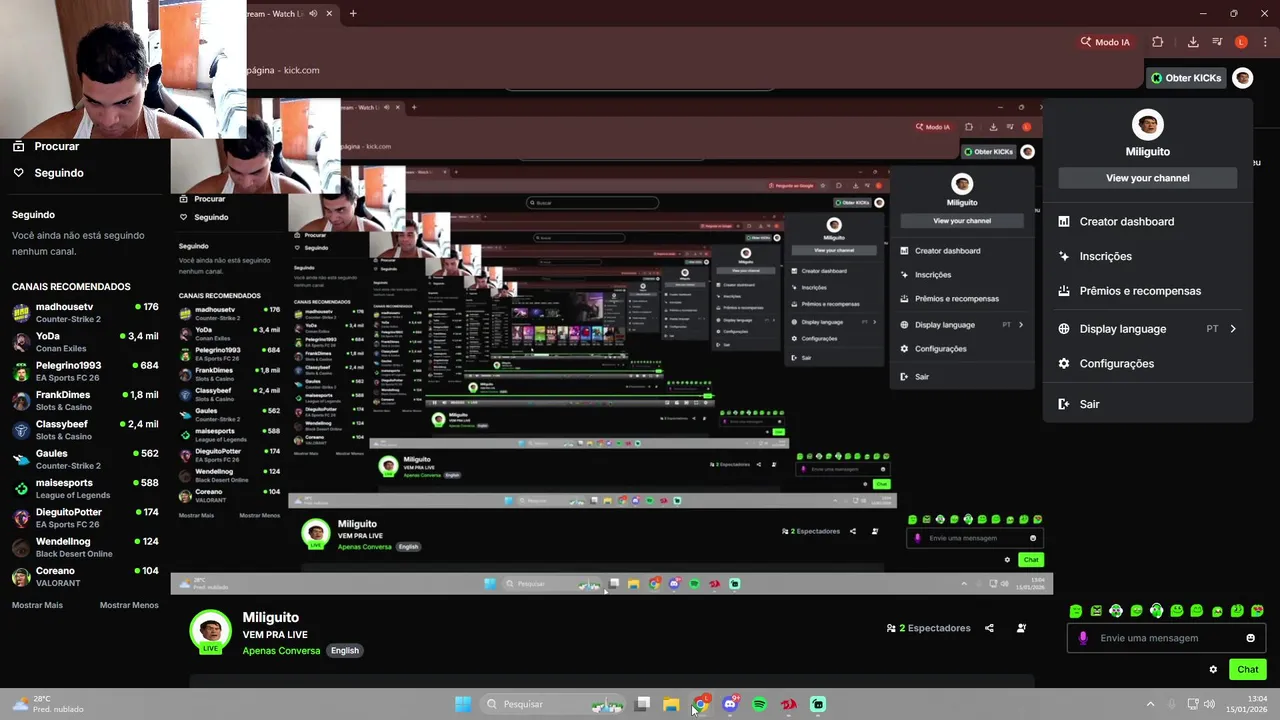Choose Sair in the outermost profile menu
The width and height of the screenshot is (1280, 720).
point(1148,404)
